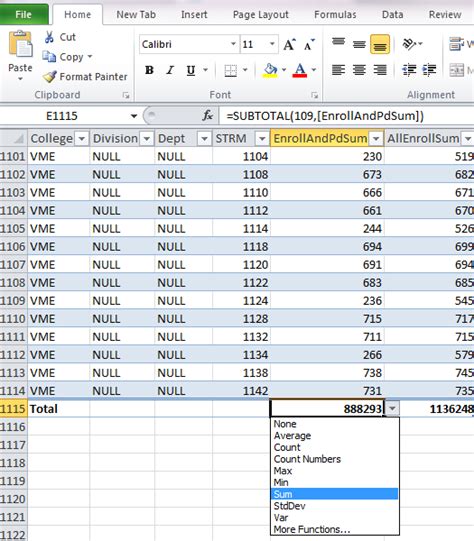Toggle Italic formatting

pyautogui.click(x=170, y=70)
